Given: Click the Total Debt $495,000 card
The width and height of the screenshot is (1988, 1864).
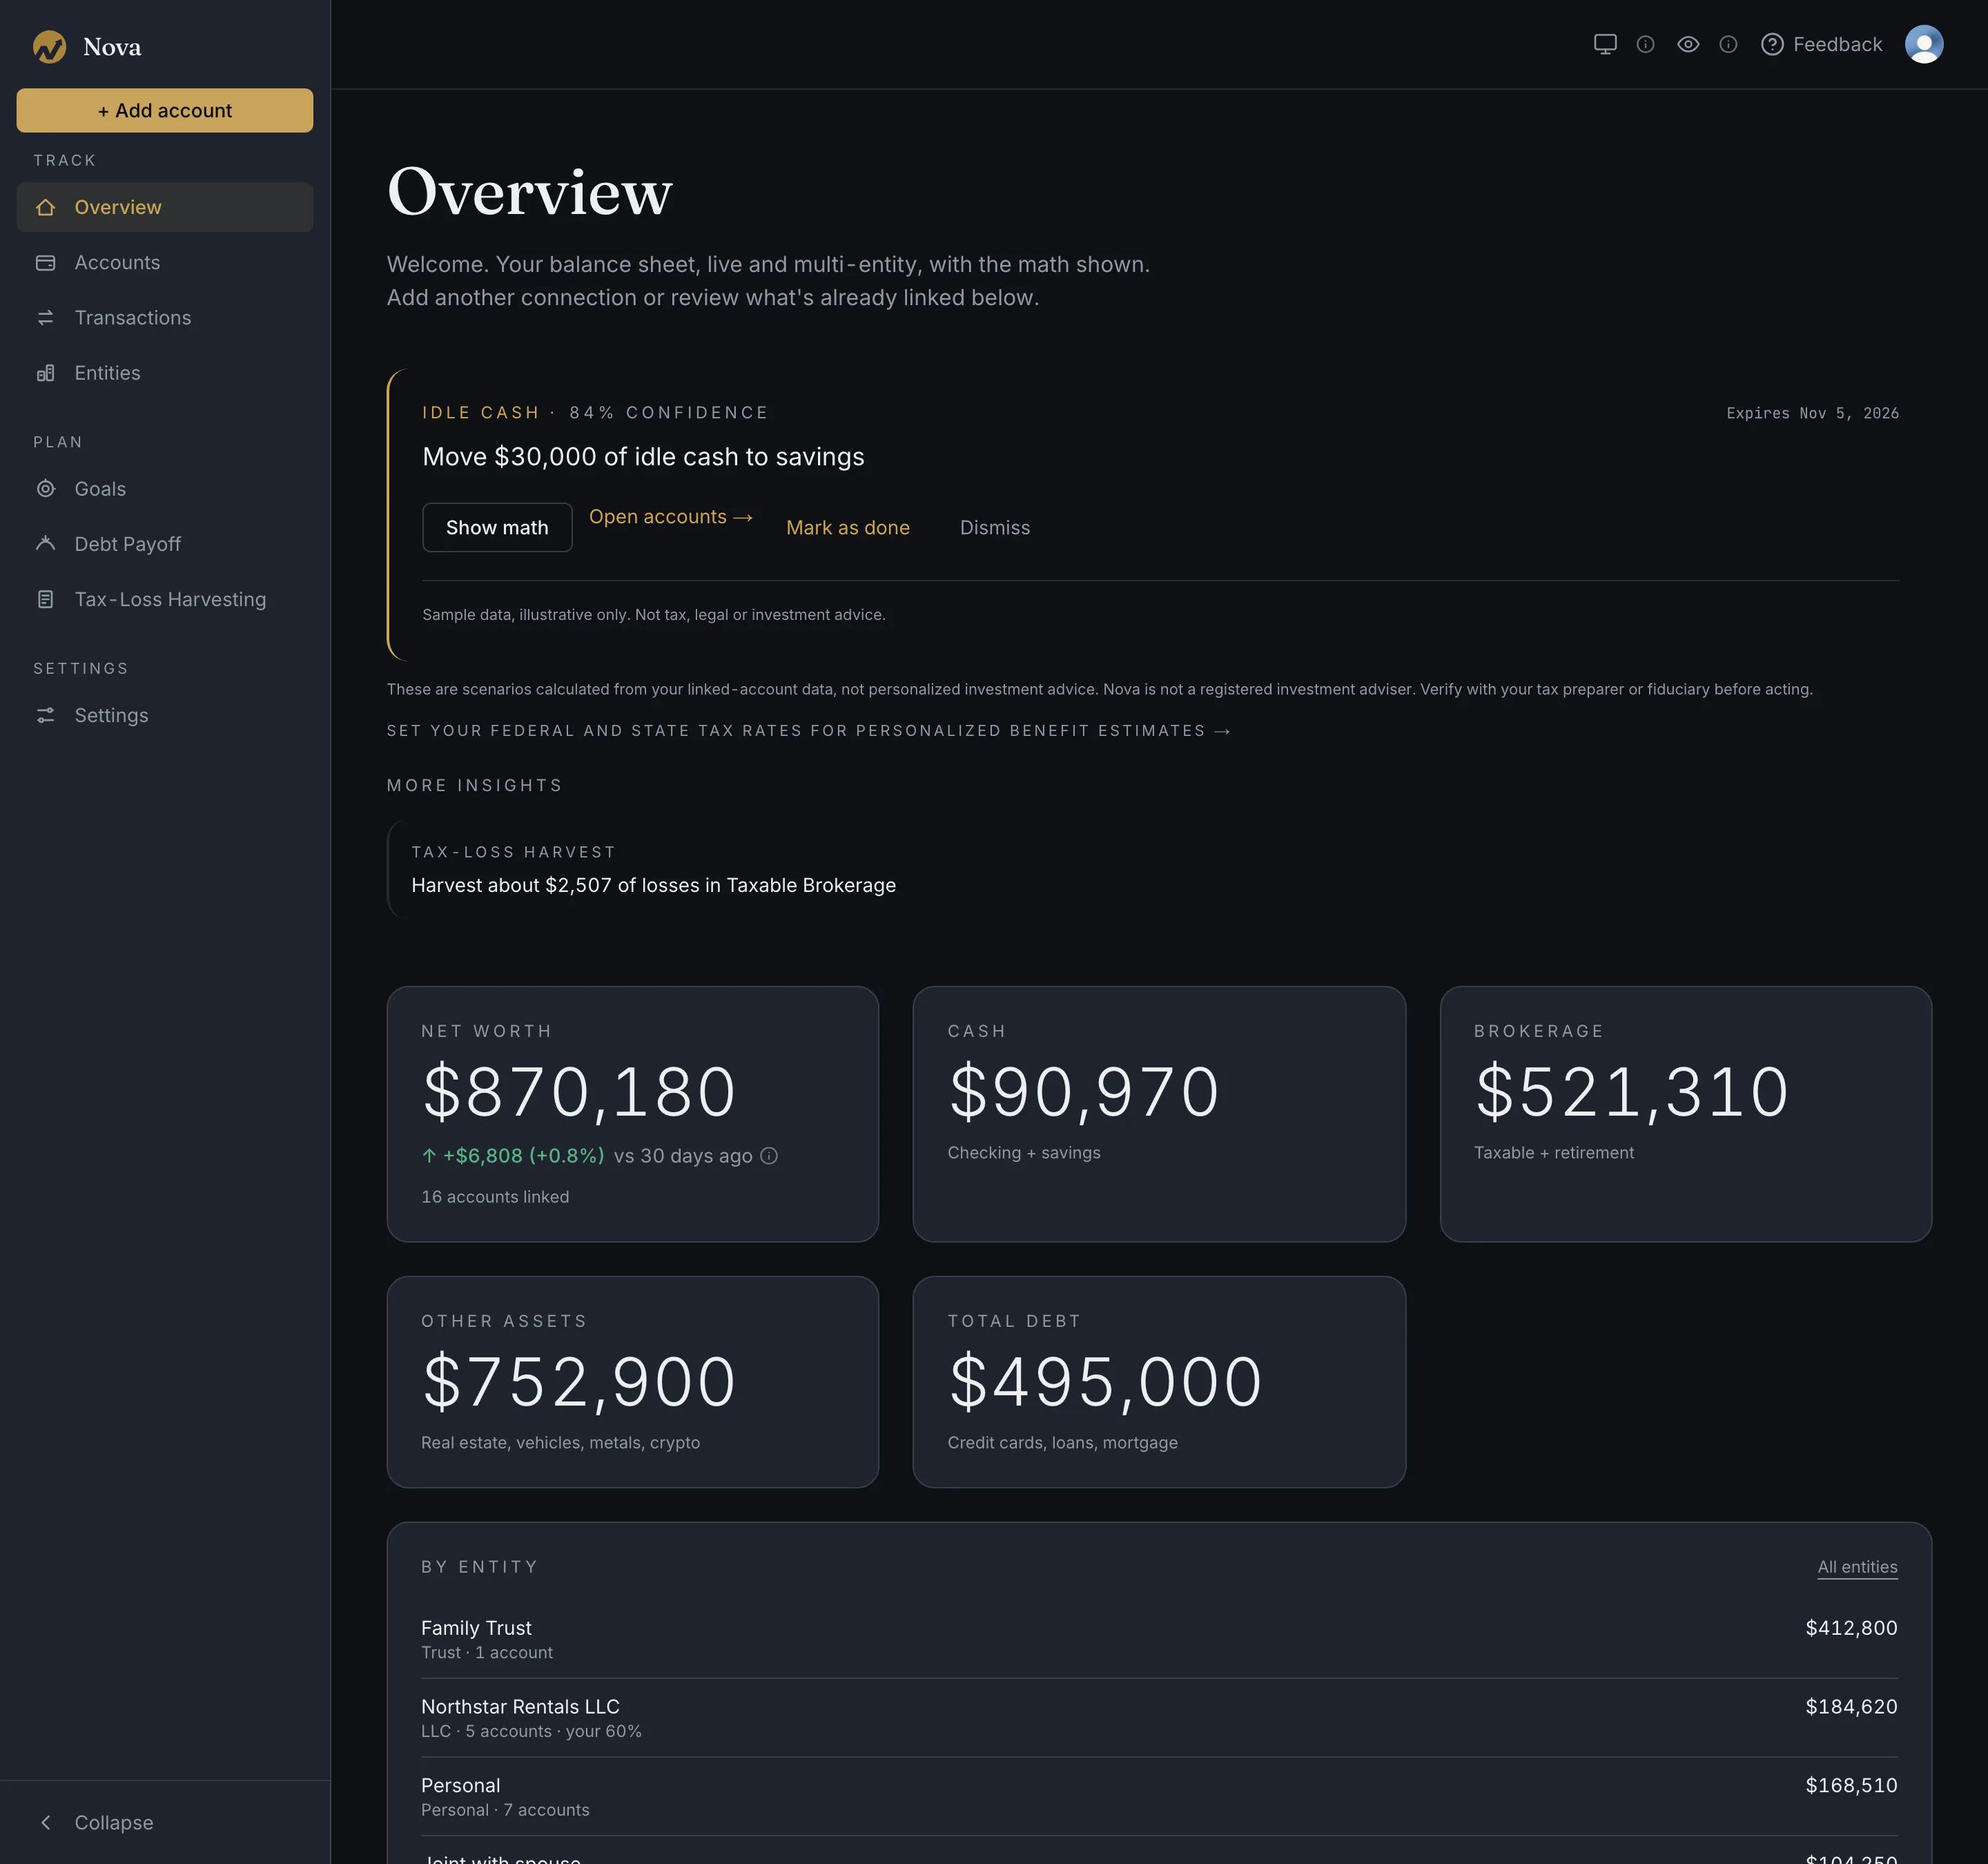Looking at the screenshot, I should click(x=1159, y=1382).
